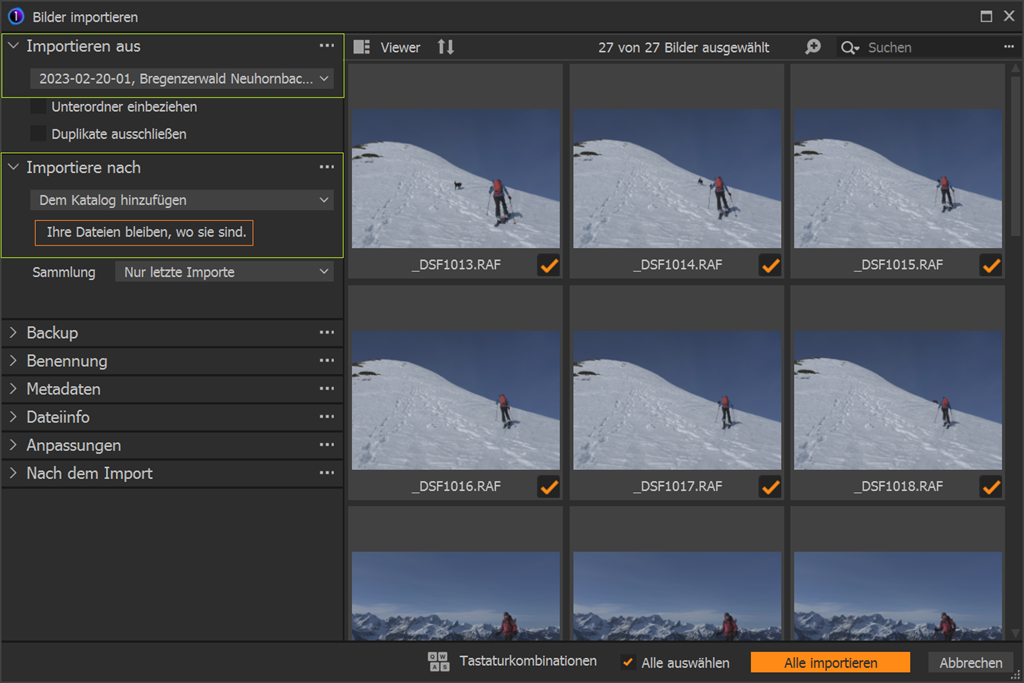Image resolution: width=1024 pixels, height=683 pixels.
Task: Click the Alle importieren button
Action: point(830,663)
